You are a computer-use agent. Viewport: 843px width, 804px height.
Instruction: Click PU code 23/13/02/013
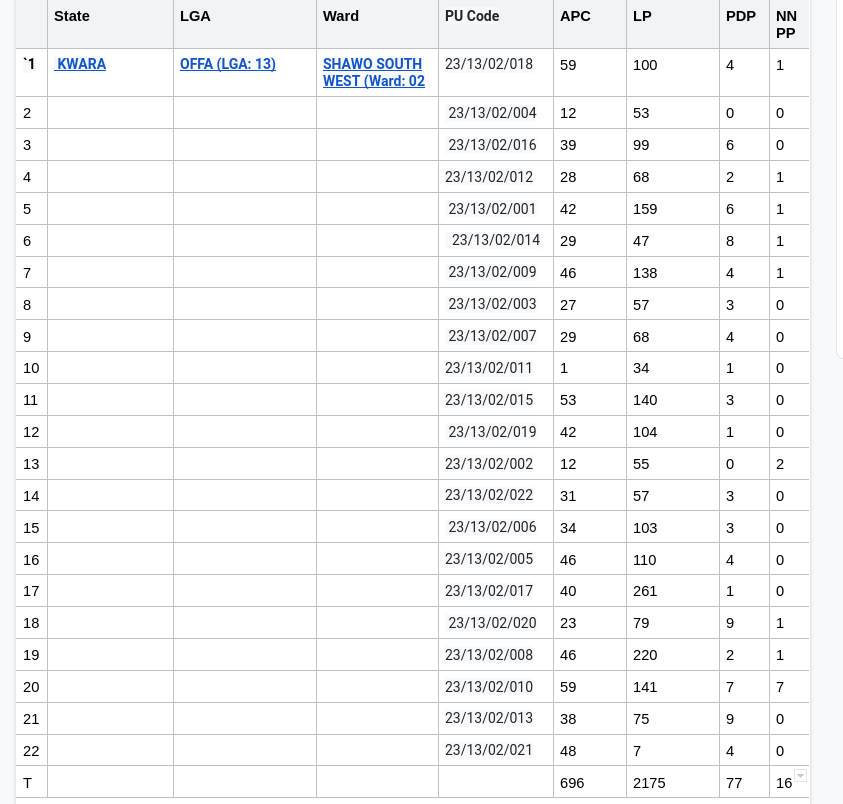489,718
